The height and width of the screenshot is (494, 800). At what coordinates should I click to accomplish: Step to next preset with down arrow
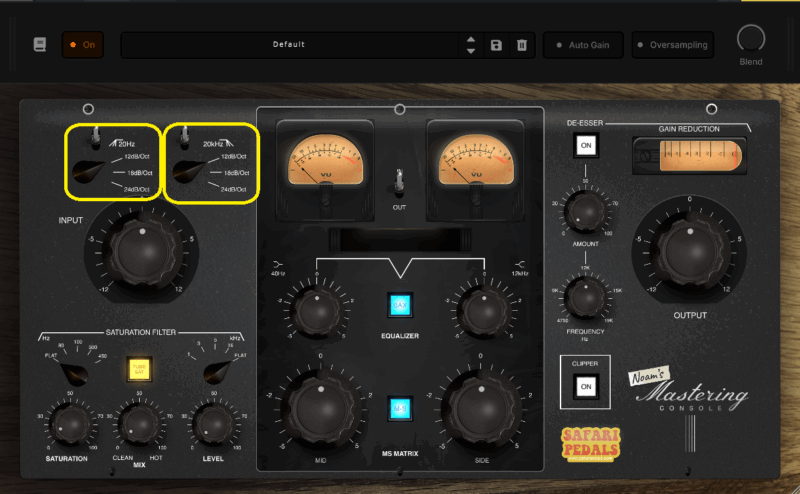471,51
